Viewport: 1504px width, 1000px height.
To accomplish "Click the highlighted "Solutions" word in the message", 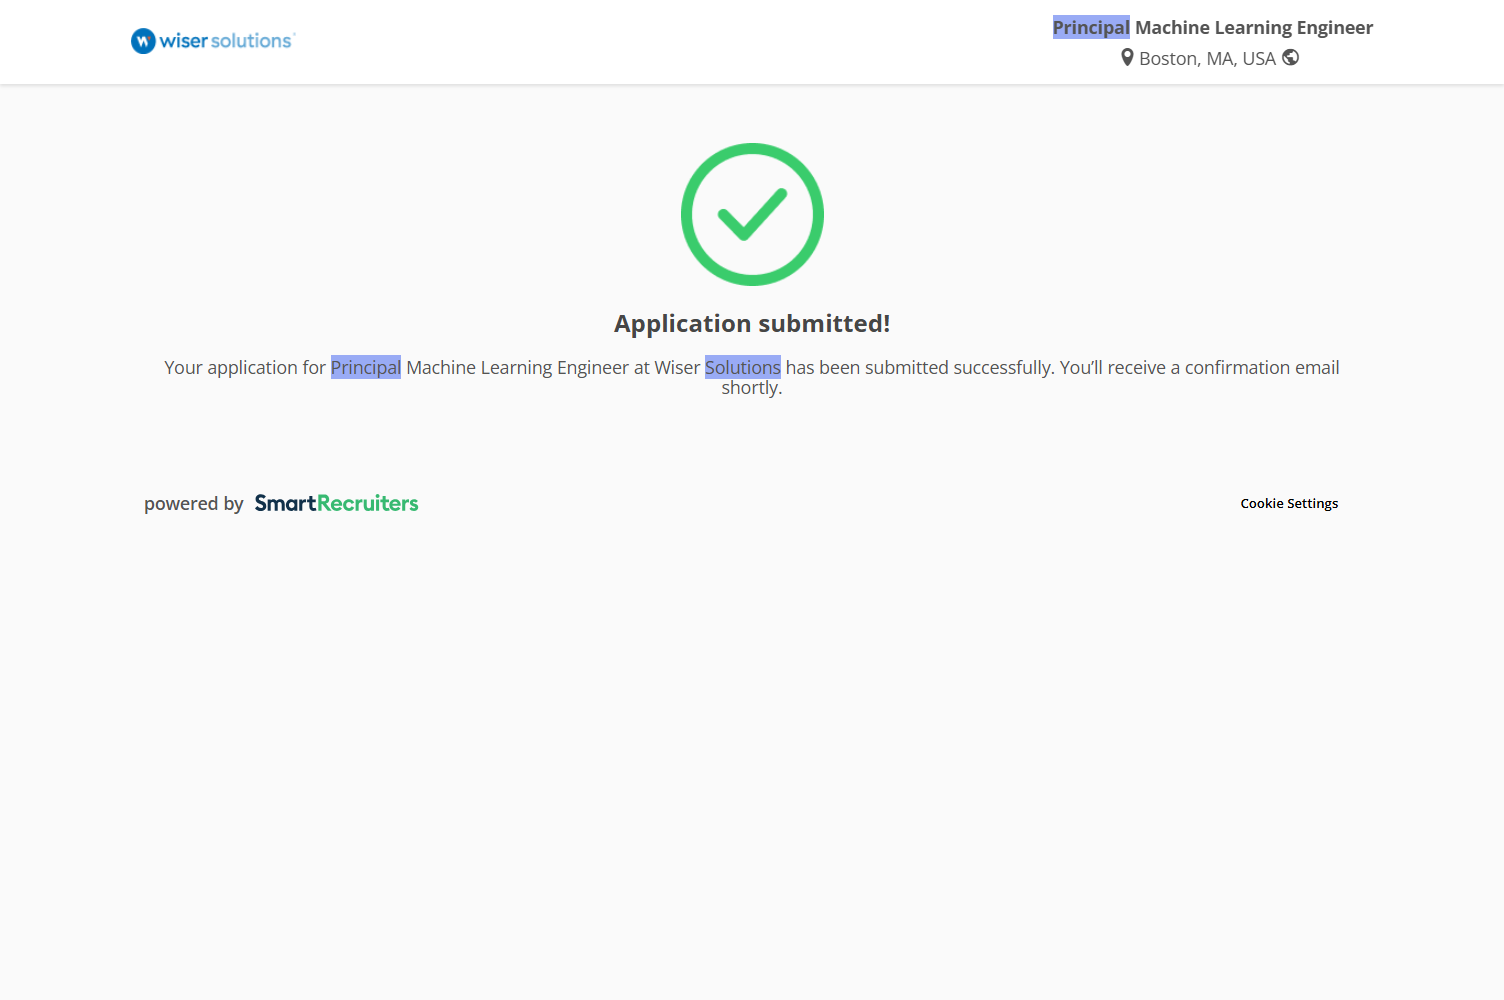I will pyautogui.click(x=742, y=368).
